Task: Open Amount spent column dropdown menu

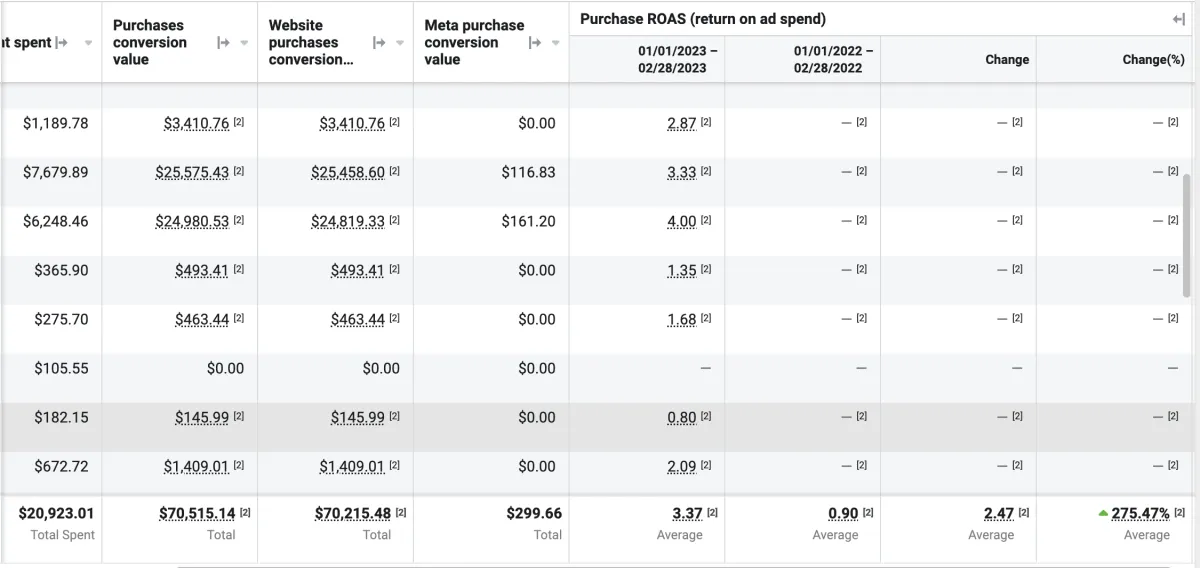Action: [x=88, y=43]
